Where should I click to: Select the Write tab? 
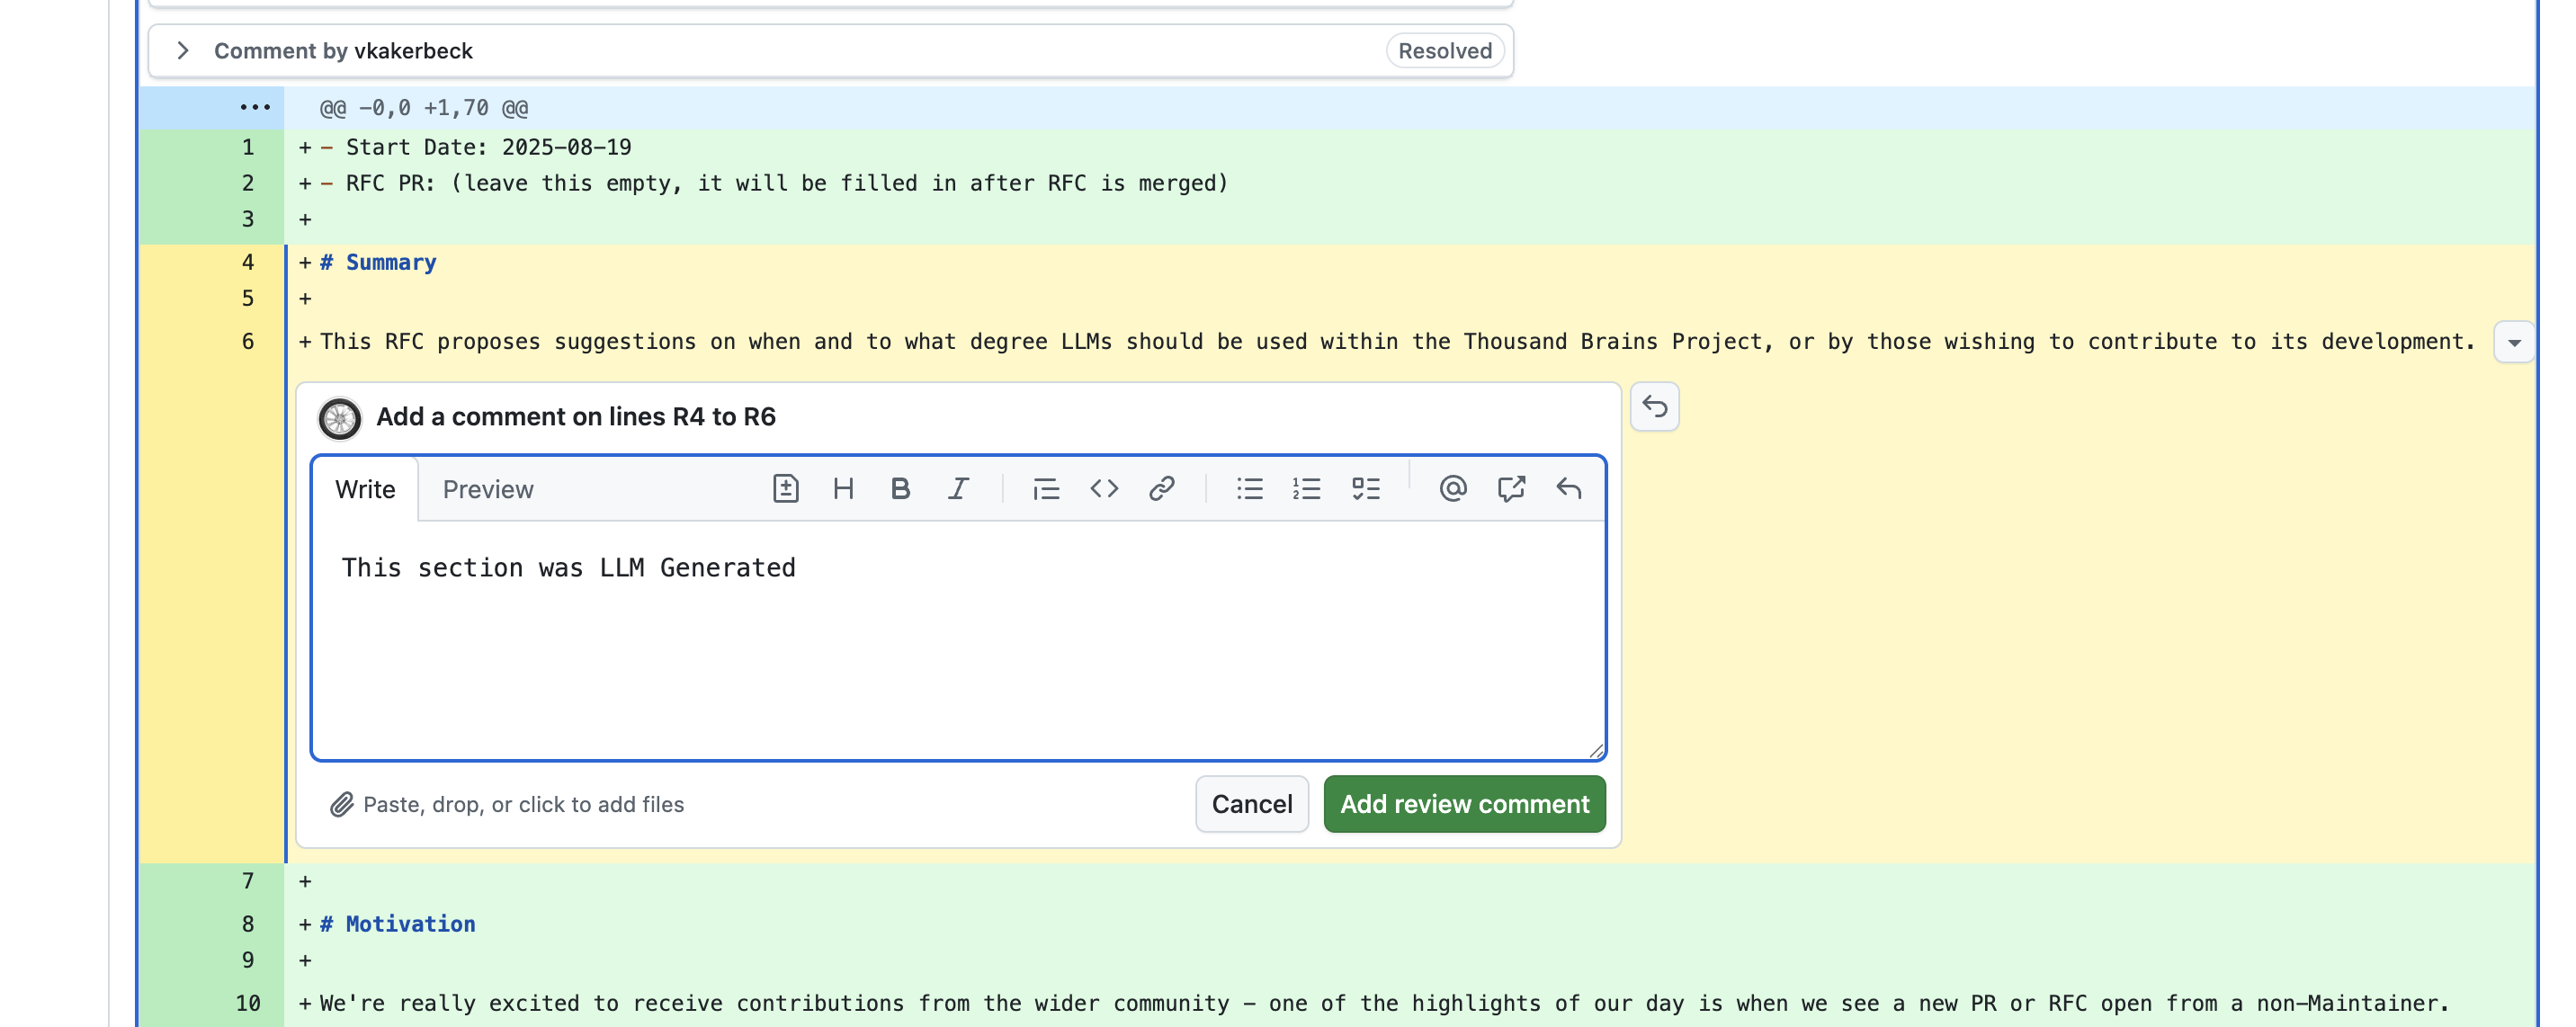tap(365, 490)
